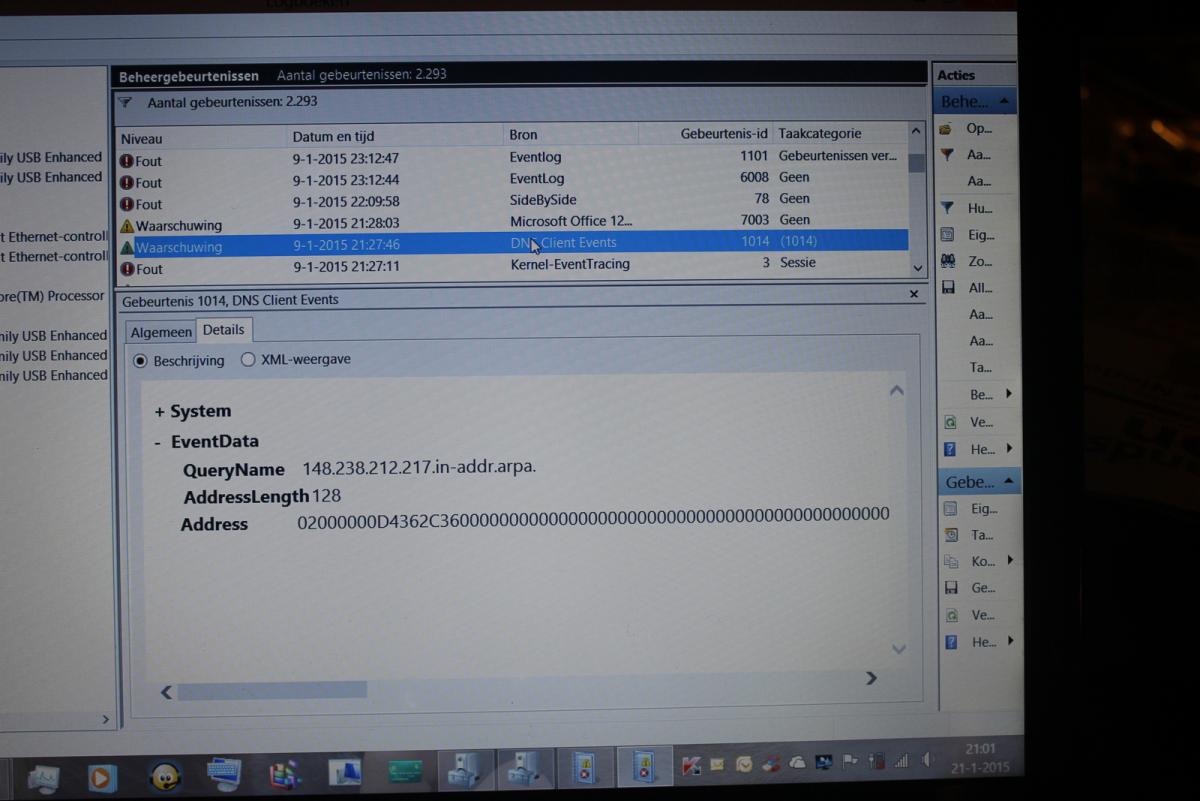This screenshot has height=801, width=1200.
Task: Switch to the Algemeen tab
Action: coord(161,332)
